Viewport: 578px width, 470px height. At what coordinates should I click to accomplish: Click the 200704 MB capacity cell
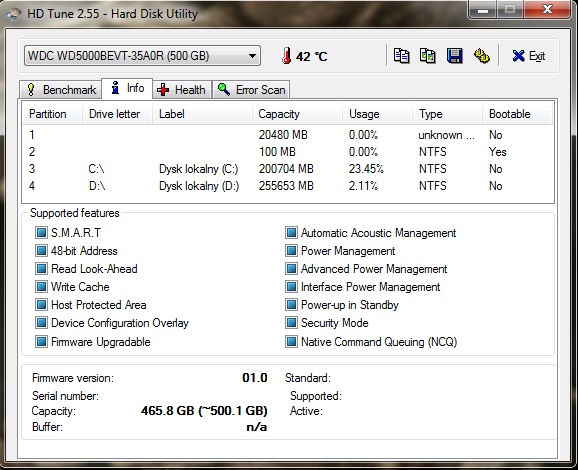[x=286, y=169]
